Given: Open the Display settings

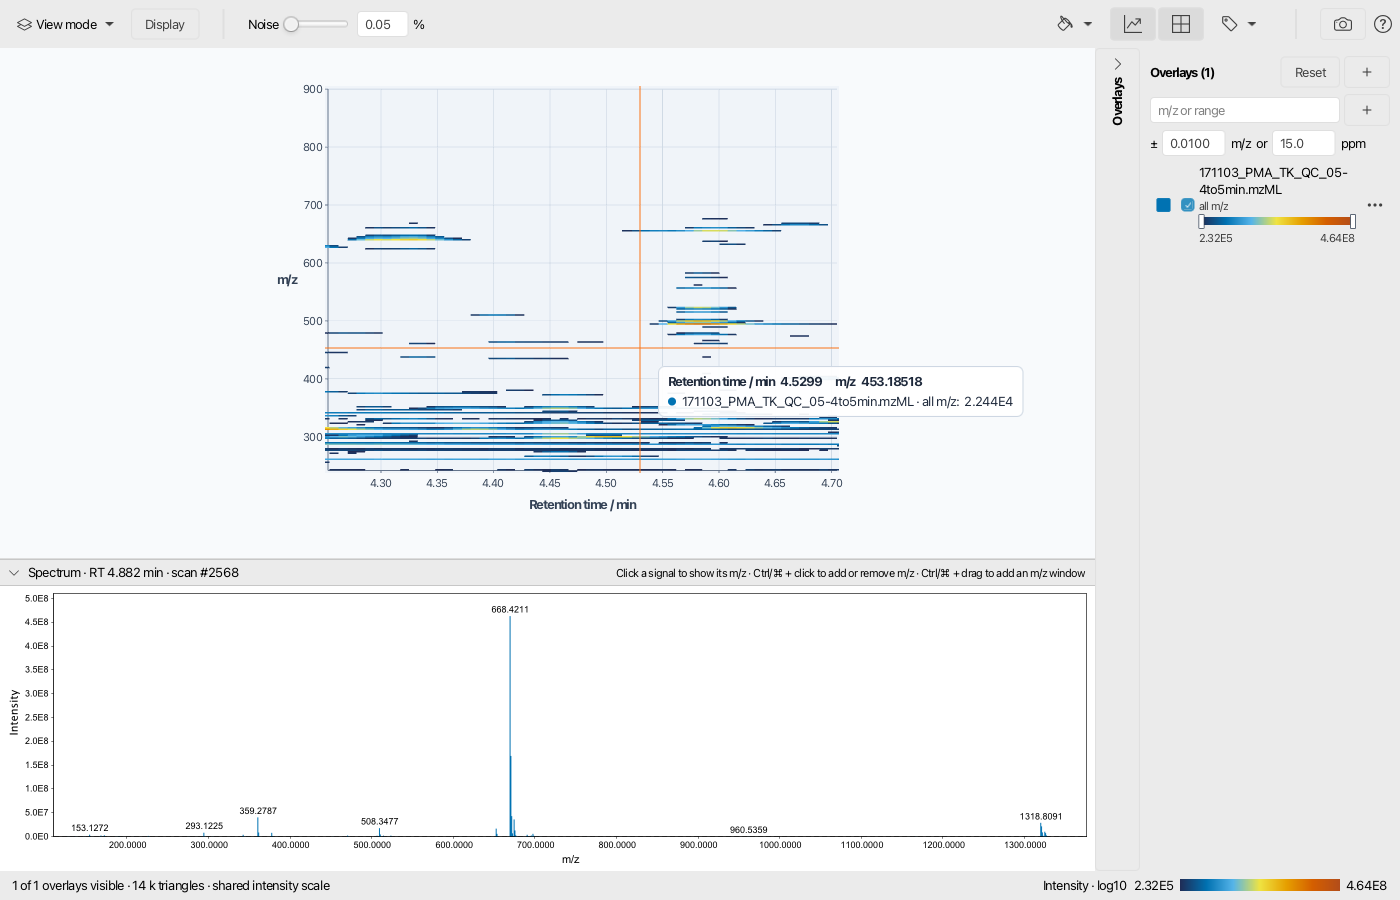Looking at the screenshot, I should coord(165,24).
